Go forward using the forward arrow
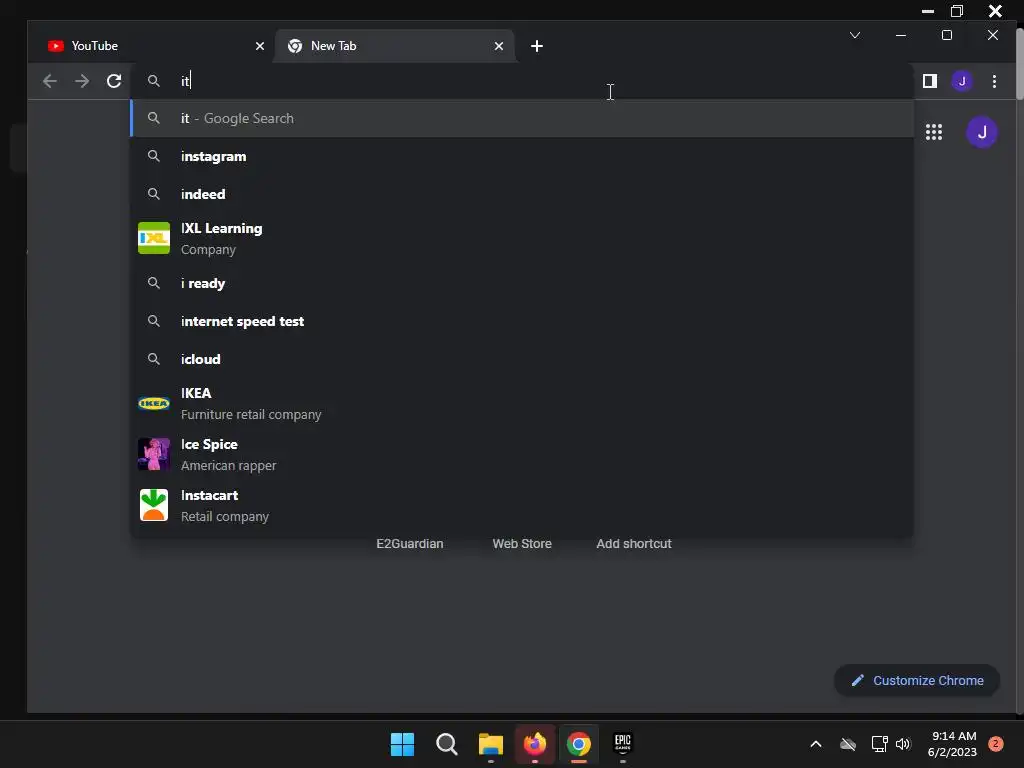 tap(82, 81)
